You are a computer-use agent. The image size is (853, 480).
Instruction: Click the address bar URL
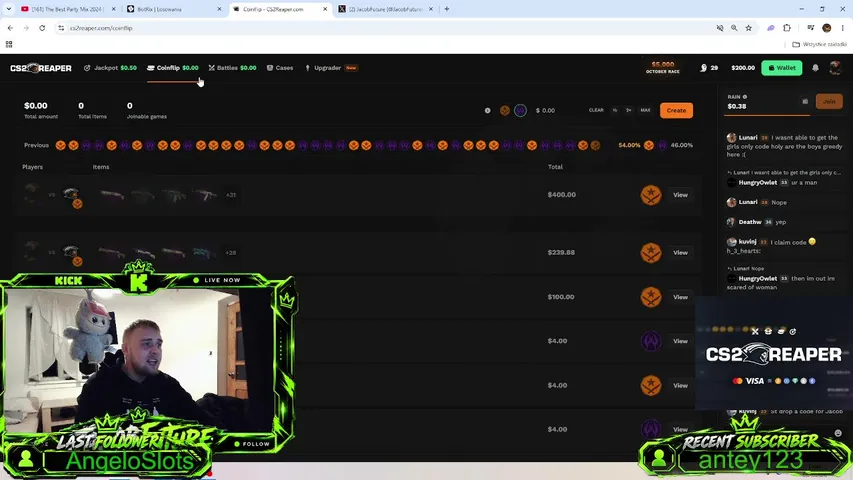pos(101,28)
